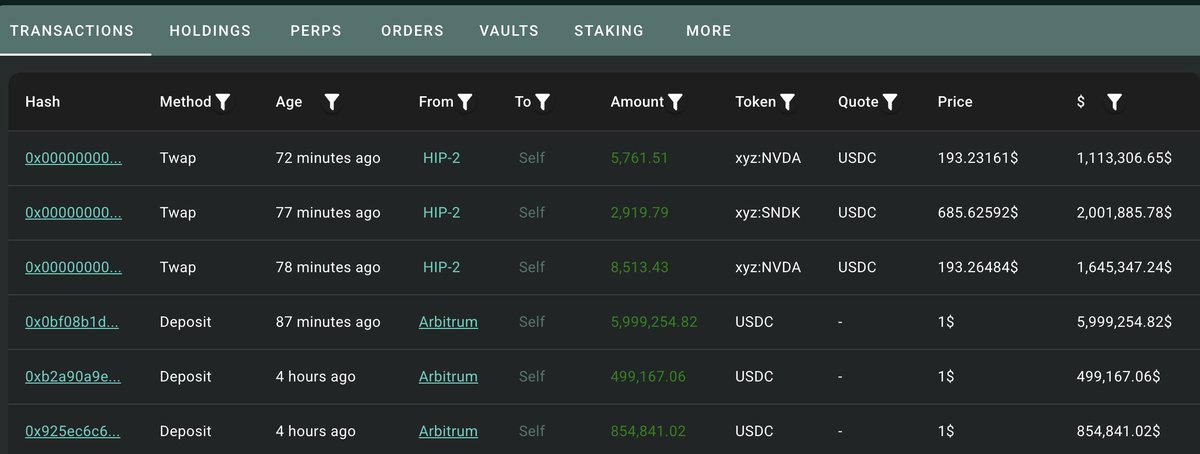
Task: Filter by Token column funnel icon
Action: [x=787, y=102]
